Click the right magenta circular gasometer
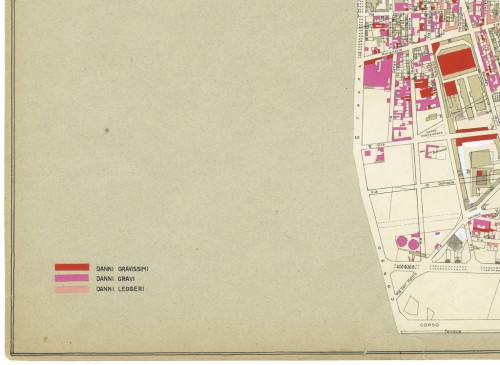 413,244
